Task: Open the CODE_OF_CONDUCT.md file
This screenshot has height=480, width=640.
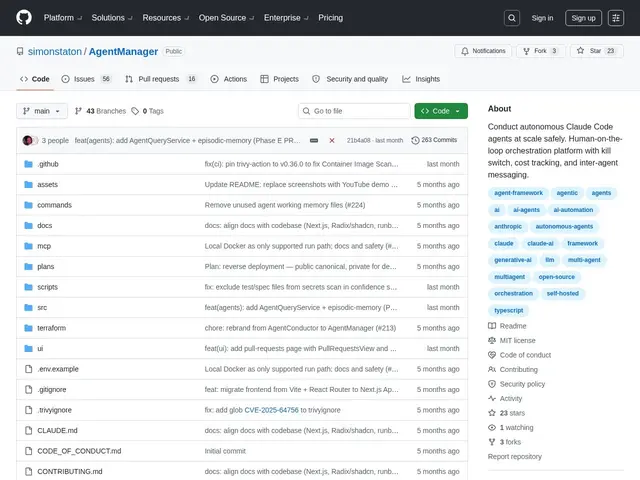Action: pyautogui.click(x=79, y=451)
